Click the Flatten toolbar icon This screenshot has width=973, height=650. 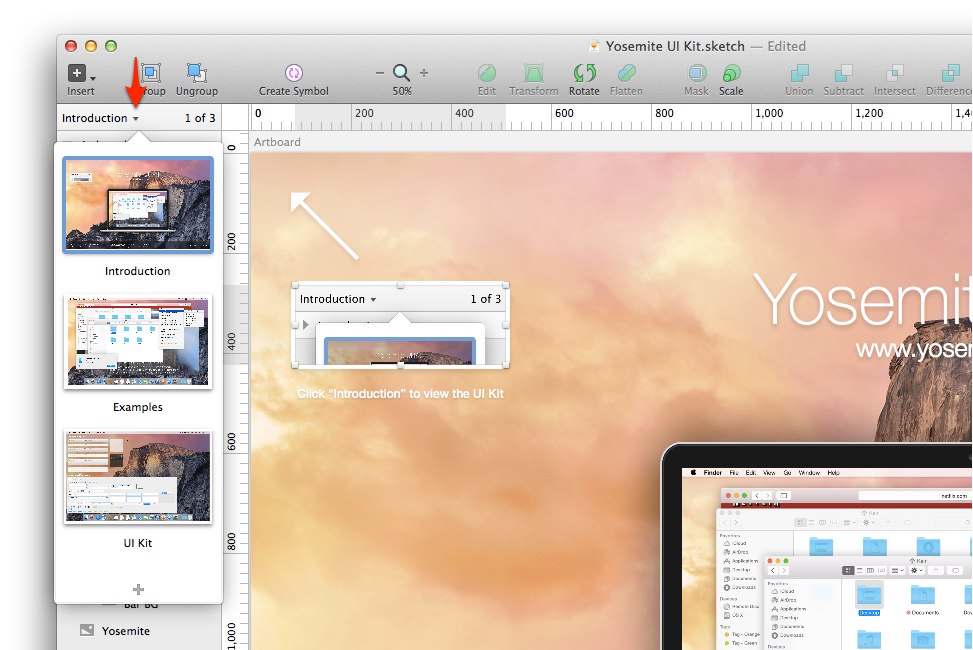coord(626,73)
